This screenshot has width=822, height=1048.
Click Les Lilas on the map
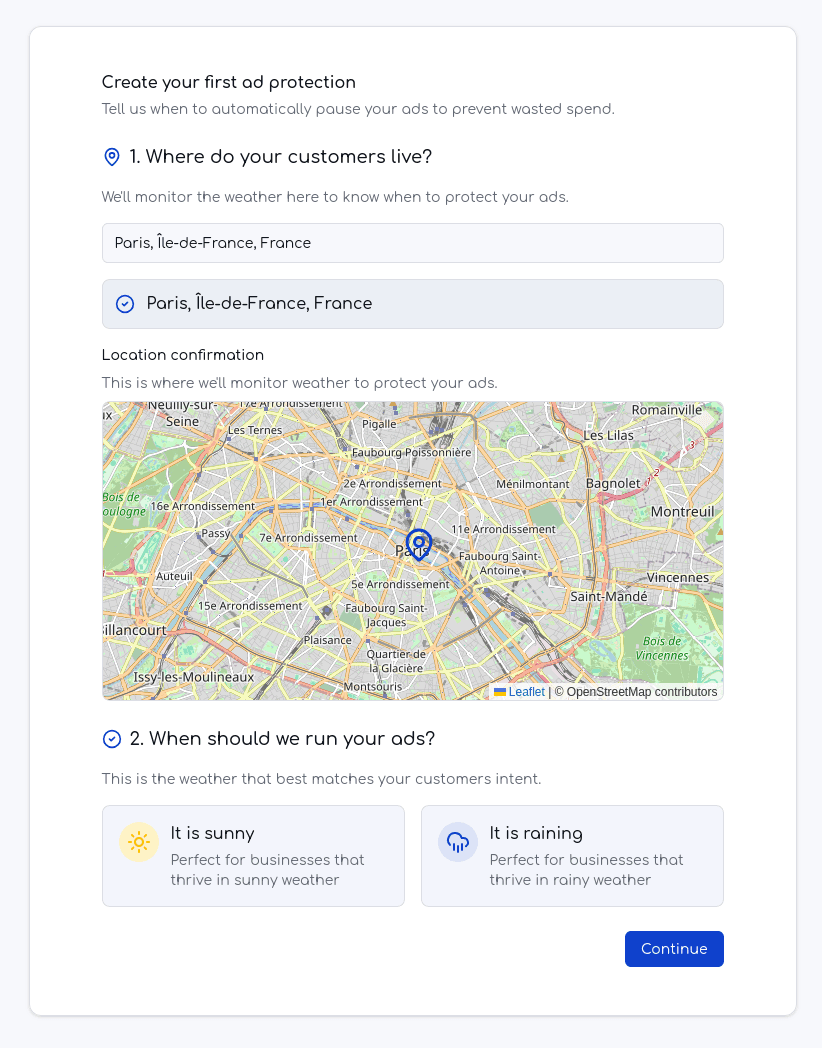608,435
